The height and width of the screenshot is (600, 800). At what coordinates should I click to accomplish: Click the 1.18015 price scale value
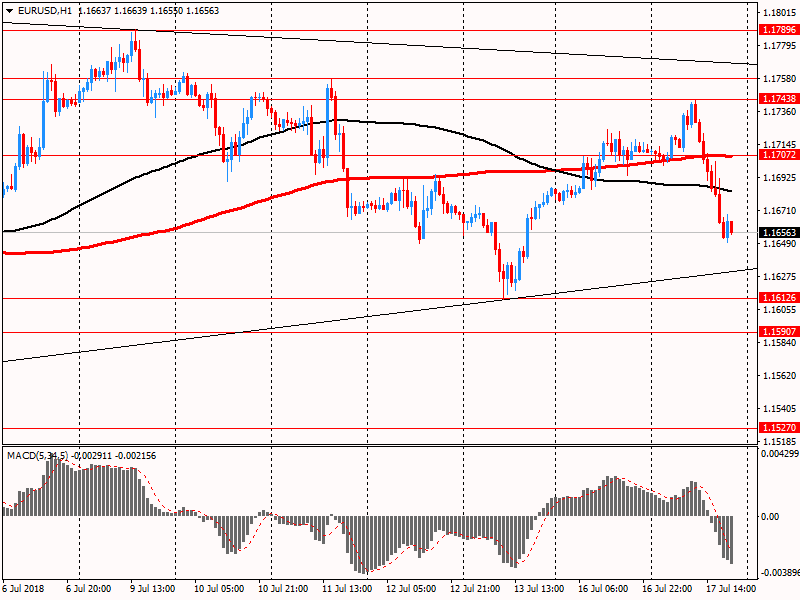point(780,13)
